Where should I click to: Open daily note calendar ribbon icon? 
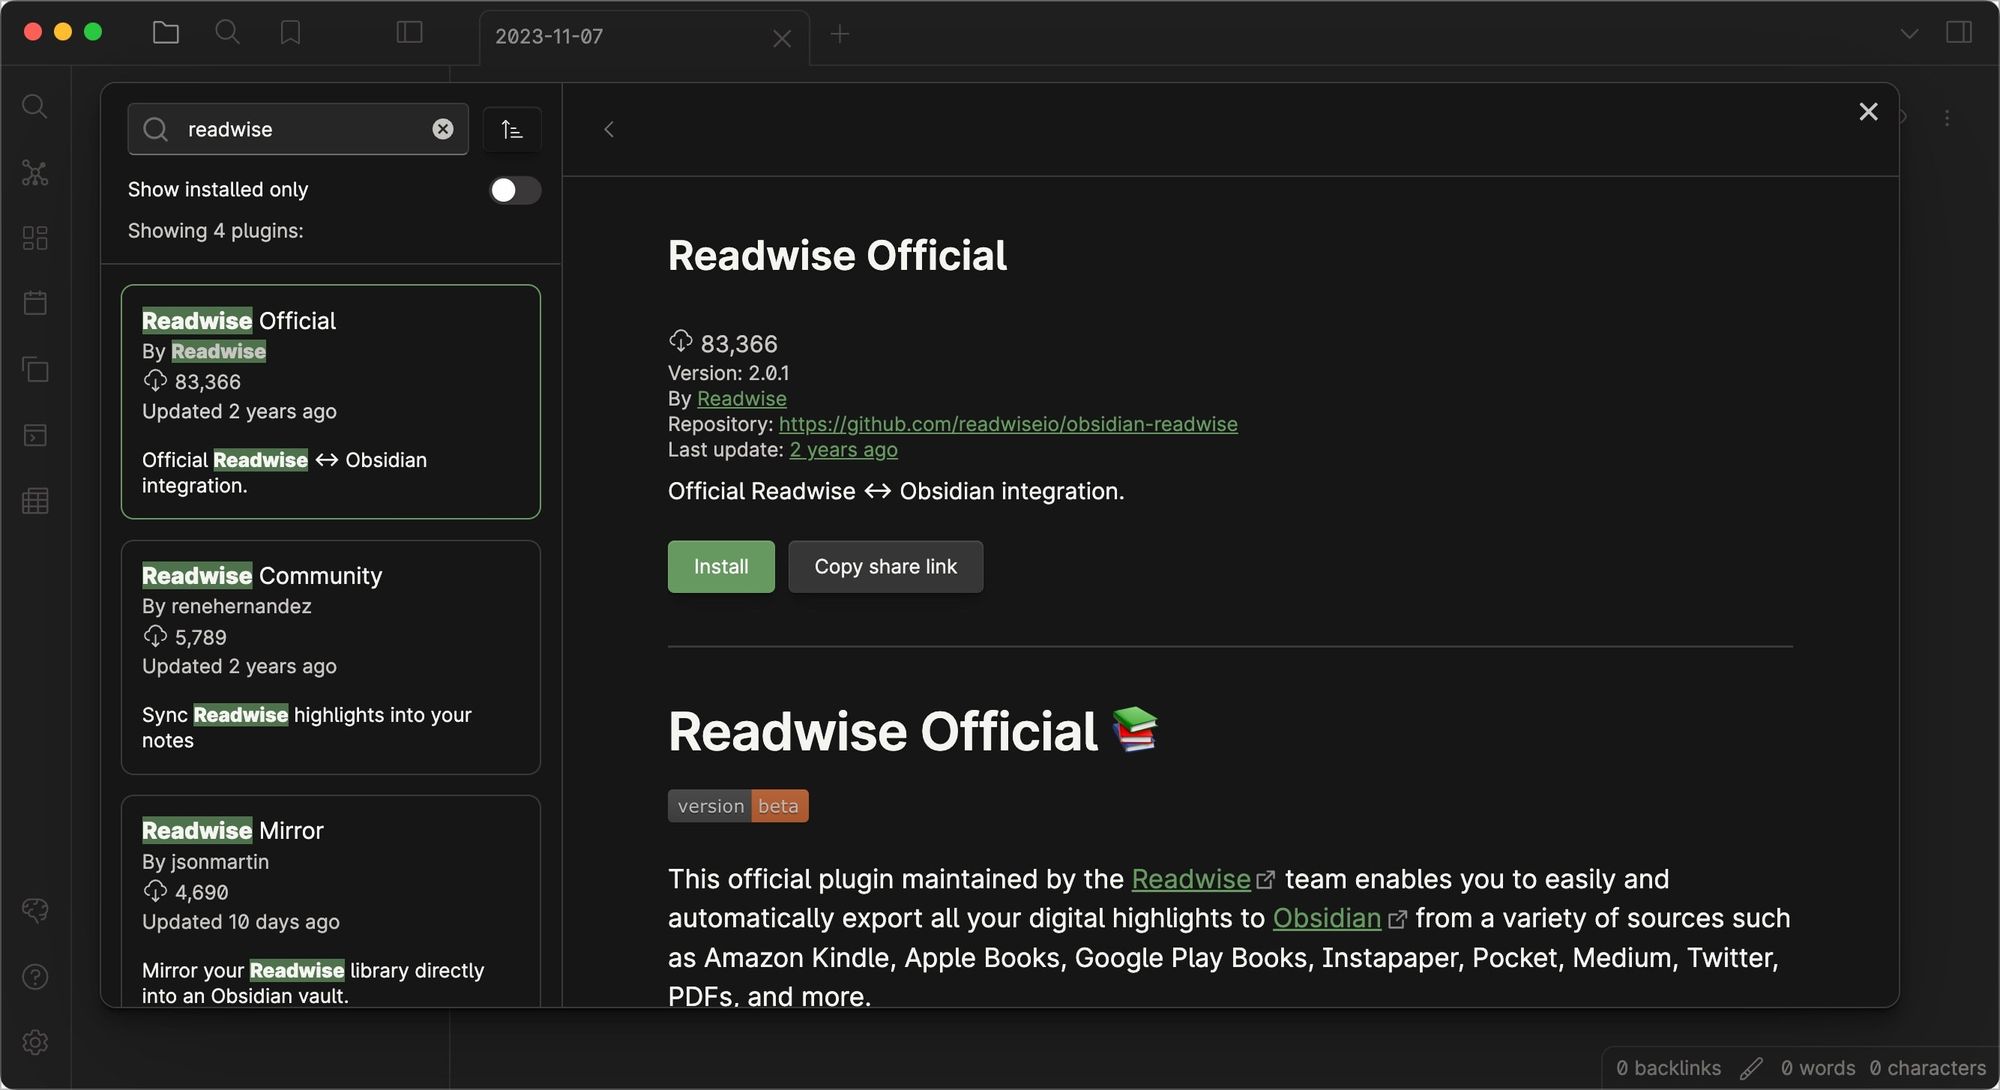(x=35, y=303)
